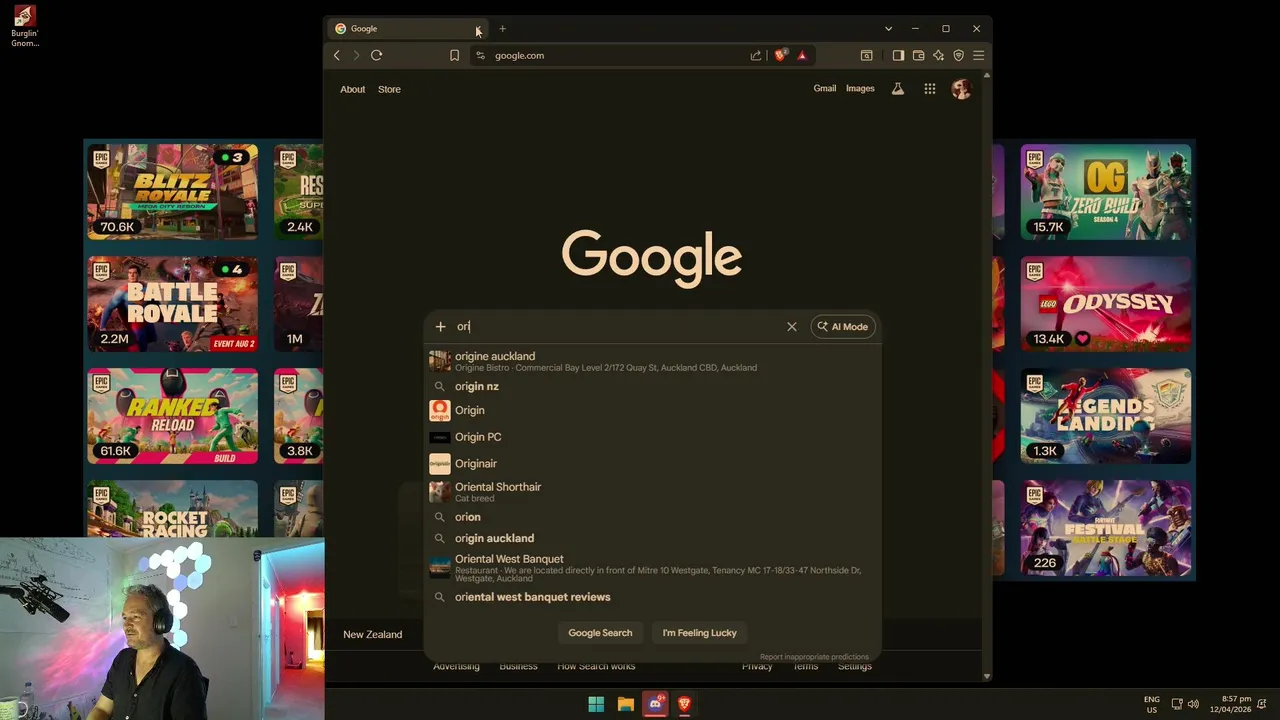Open the volume control in system tray

point(1193,704)
